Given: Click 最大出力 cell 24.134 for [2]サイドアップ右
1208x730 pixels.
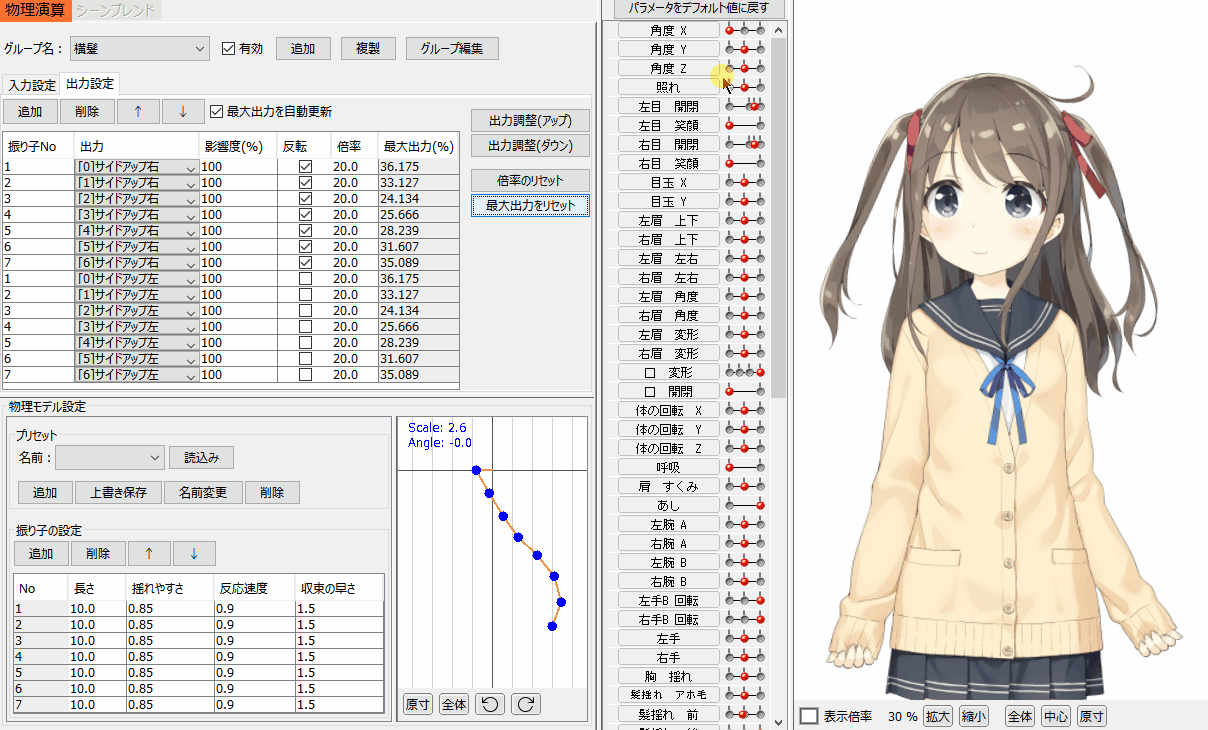Looking at the screenshot, I should pos(418,199).
